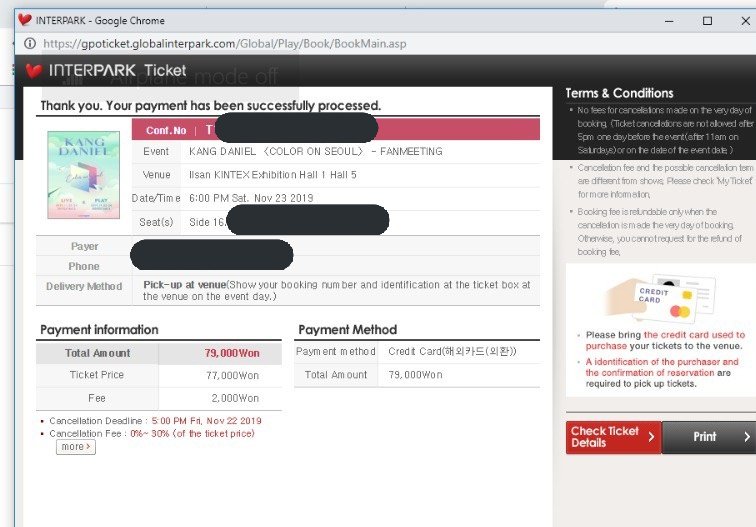Maximize the Interpark Chrome window

[x=707, y=21]
